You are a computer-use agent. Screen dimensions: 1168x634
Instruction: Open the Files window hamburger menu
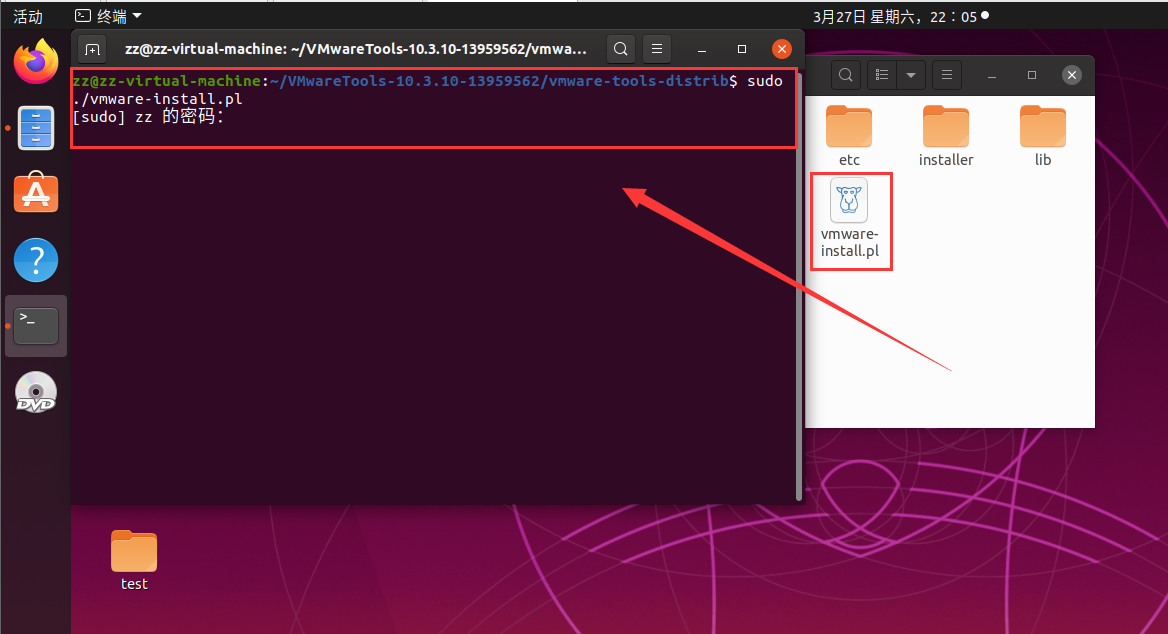click(x=947, y=75)
